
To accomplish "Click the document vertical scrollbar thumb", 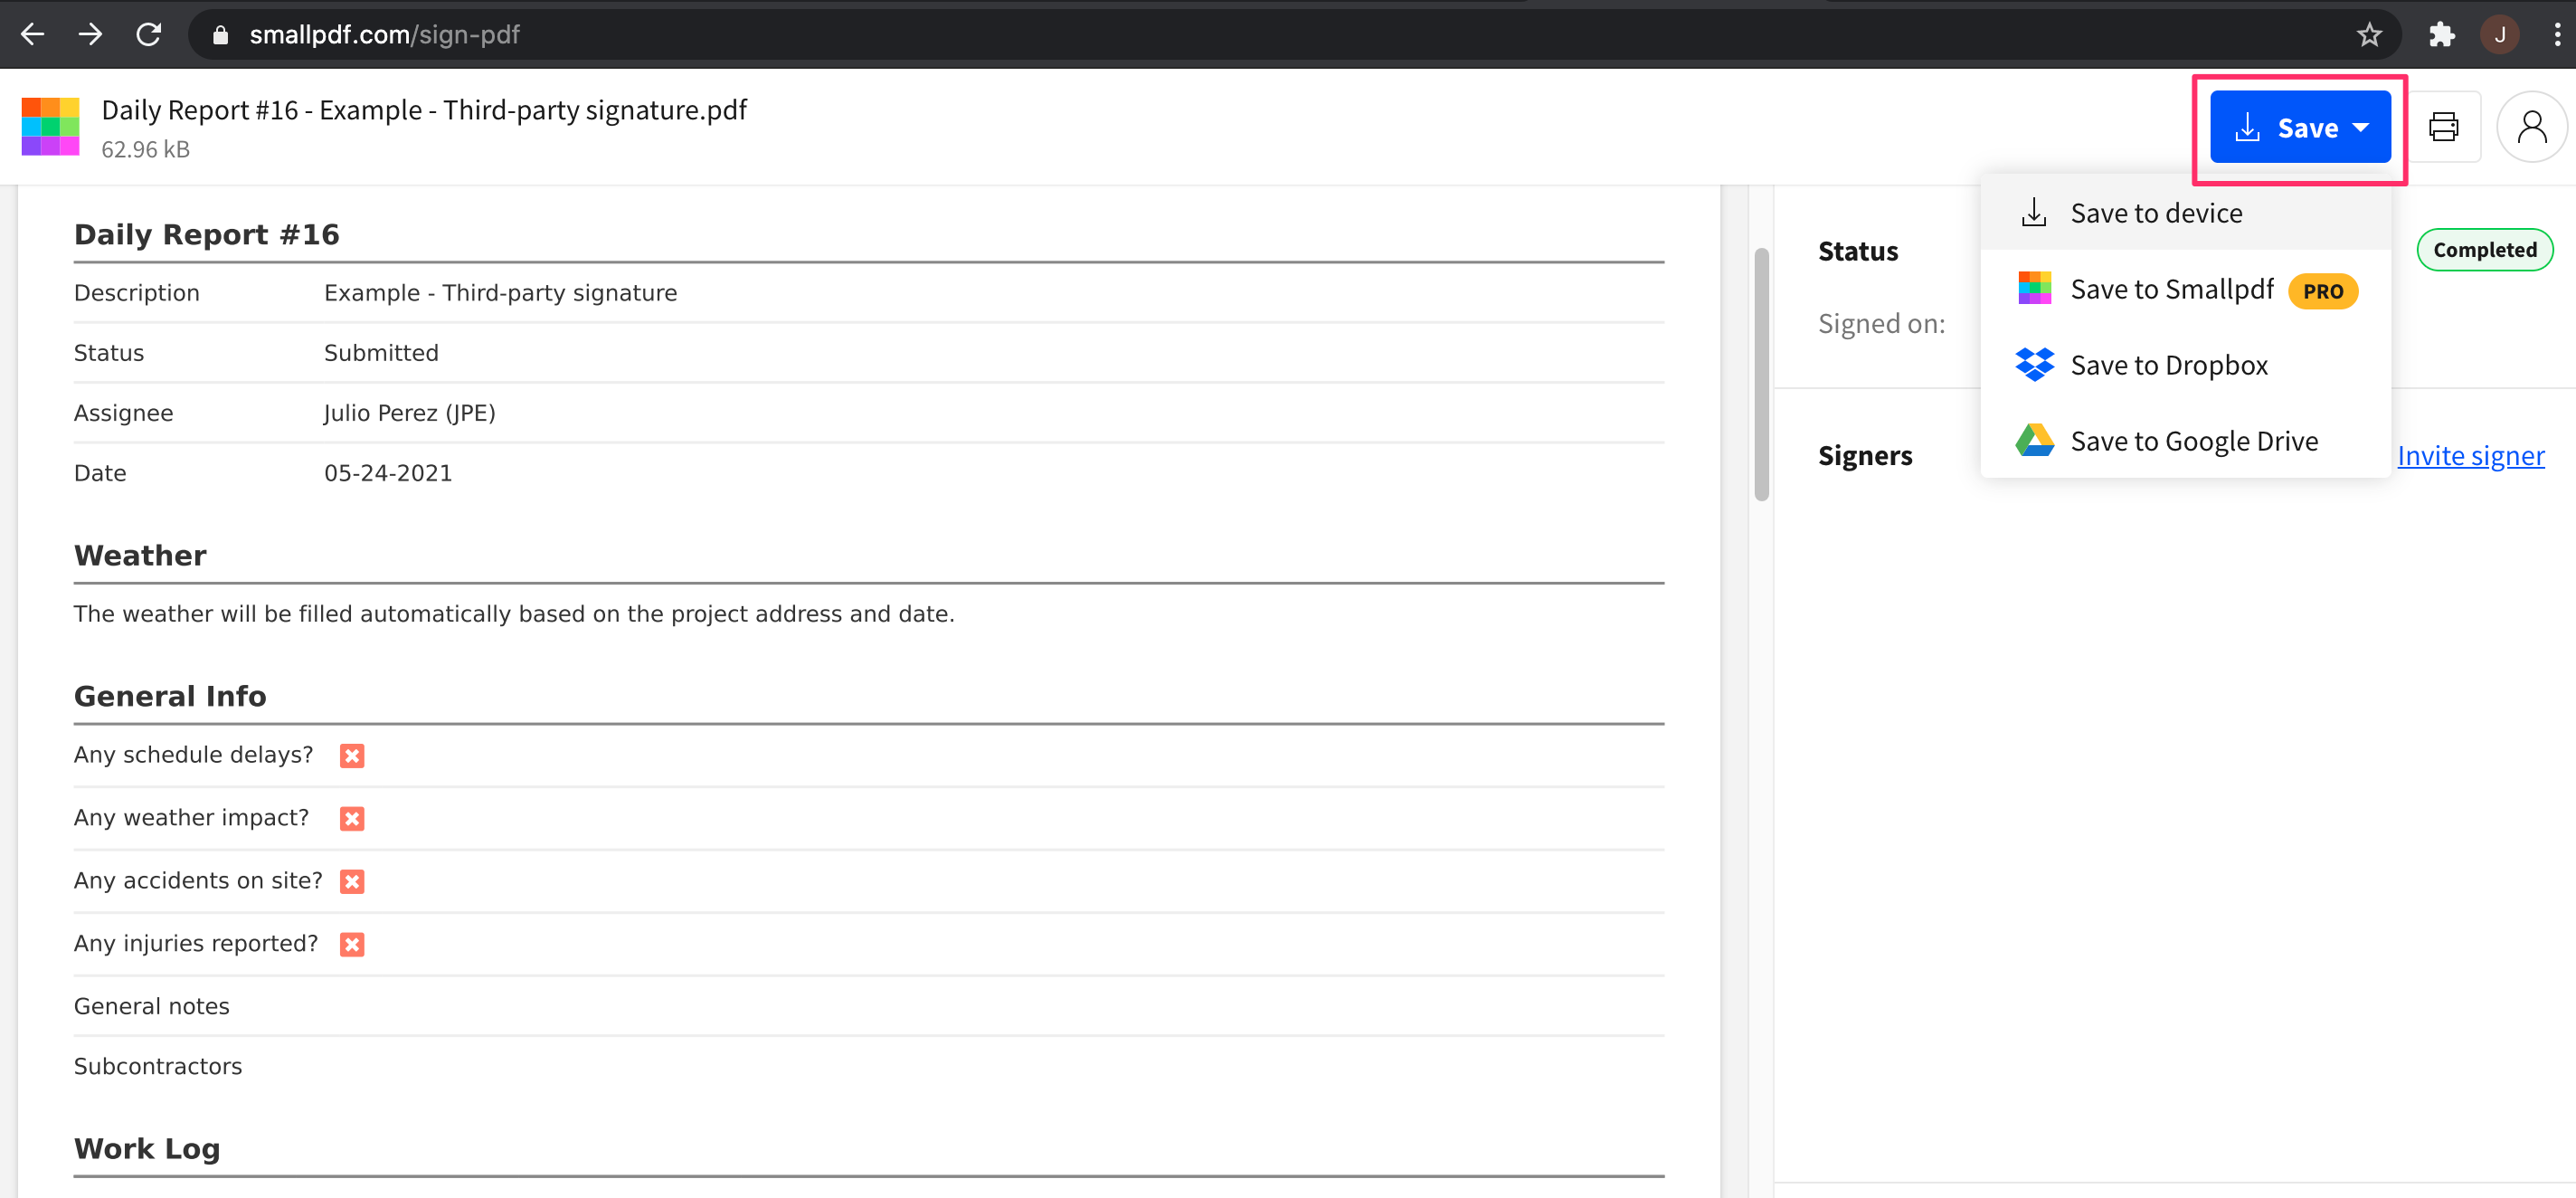I will [1761, 375].
